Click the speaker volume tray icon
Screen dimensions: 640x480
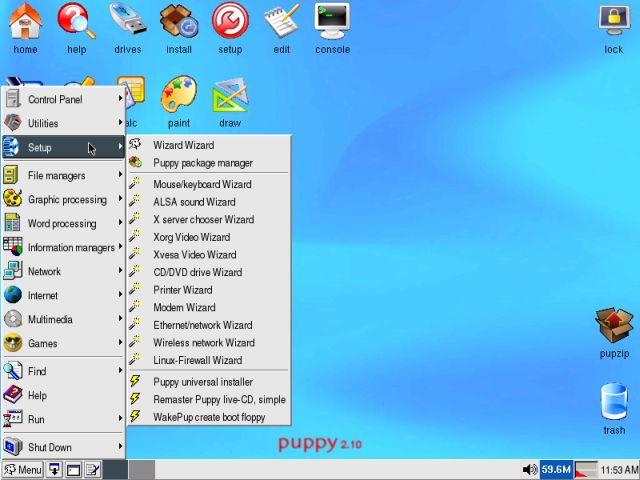click(530, 469)
